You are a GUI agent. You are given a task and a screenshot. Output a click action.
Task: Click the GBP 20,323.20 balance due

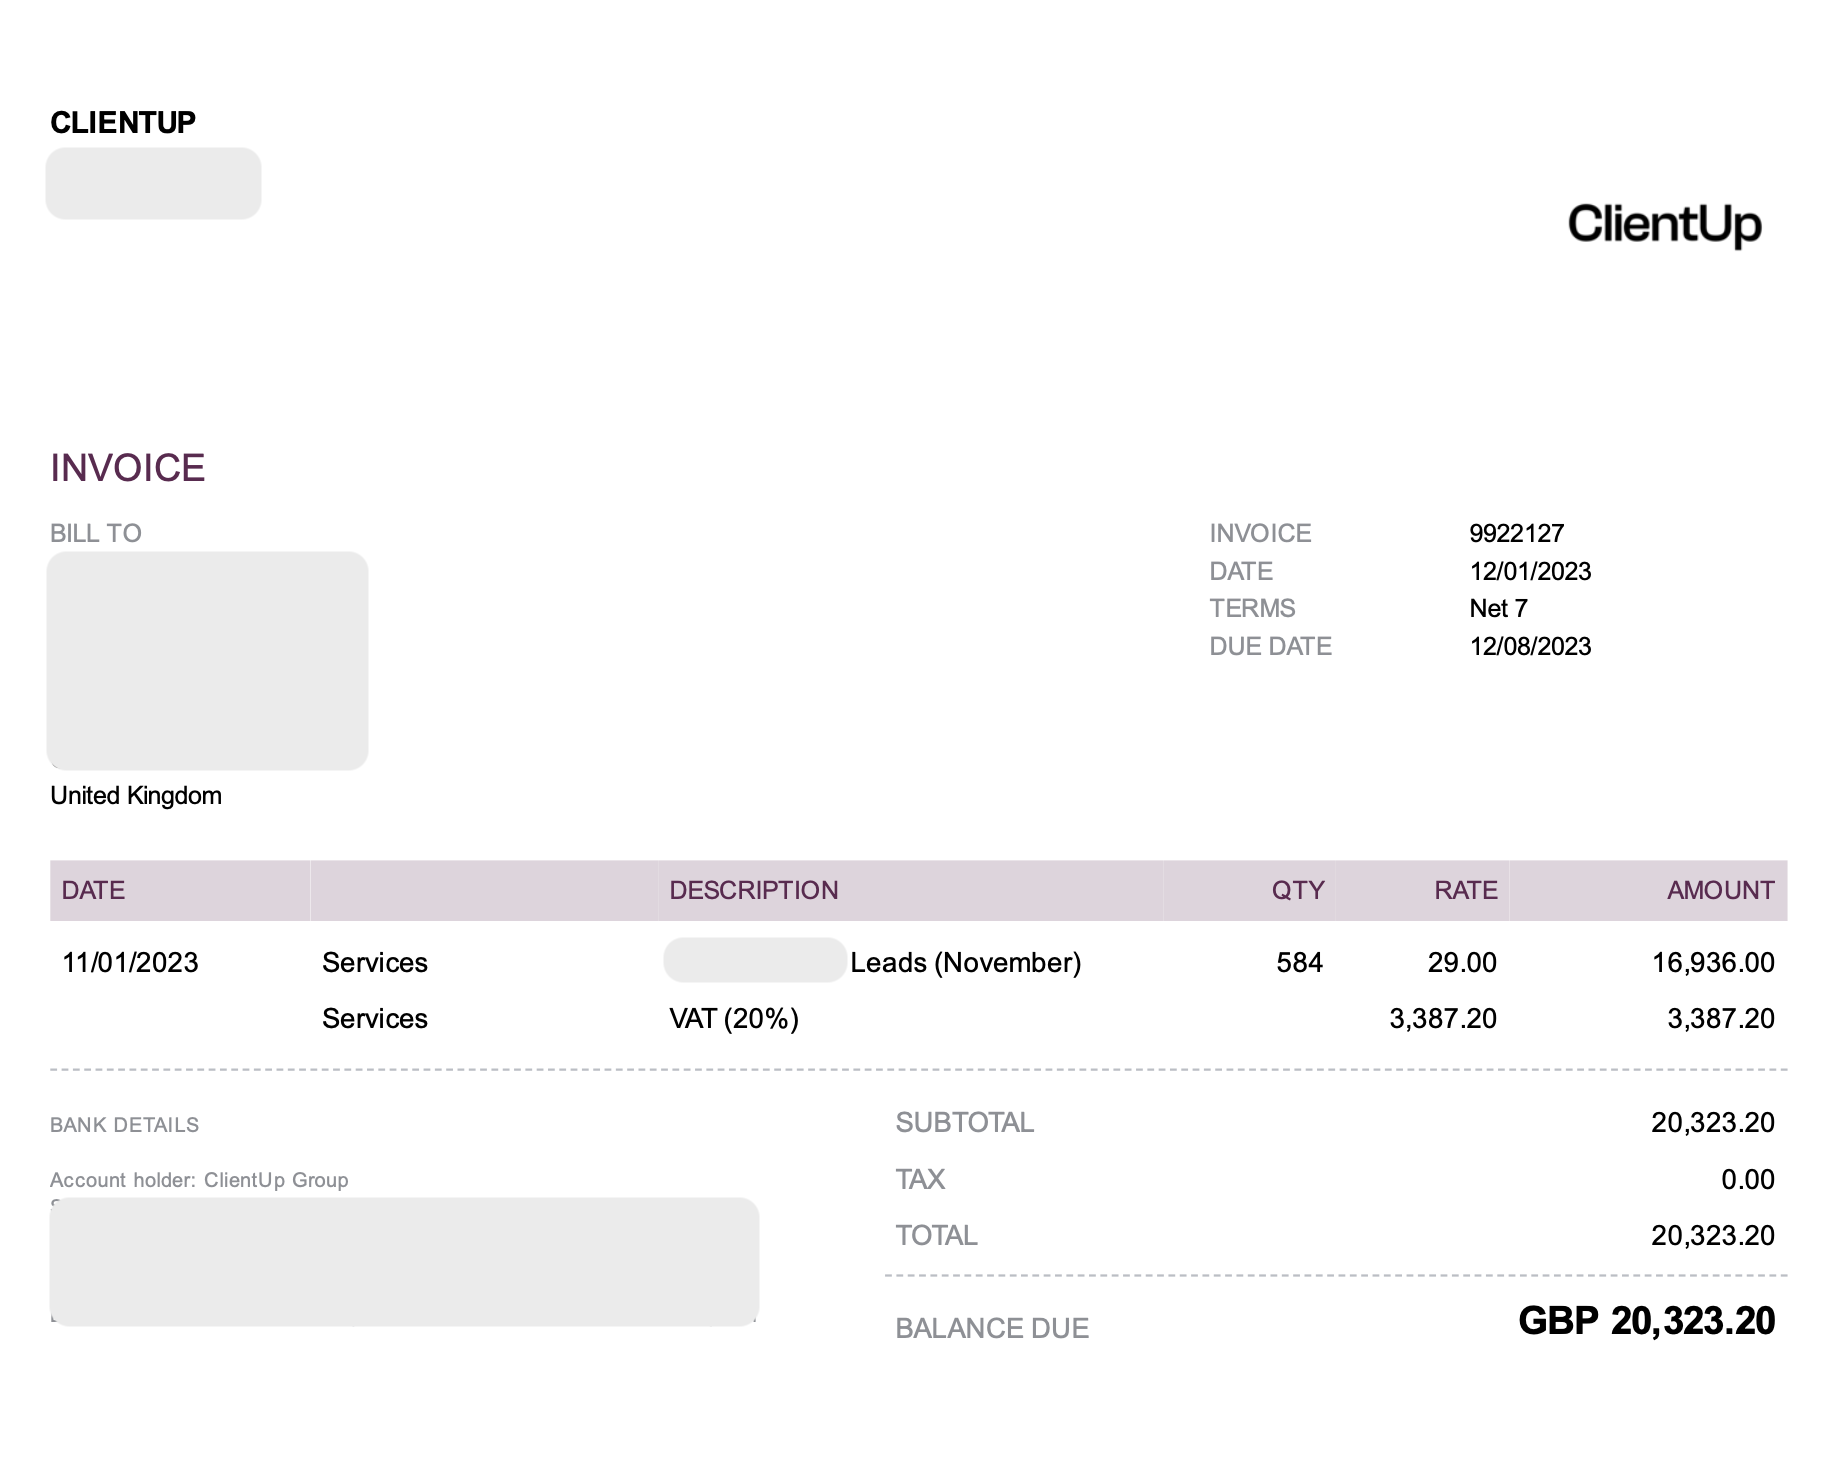point(1646,1321)
